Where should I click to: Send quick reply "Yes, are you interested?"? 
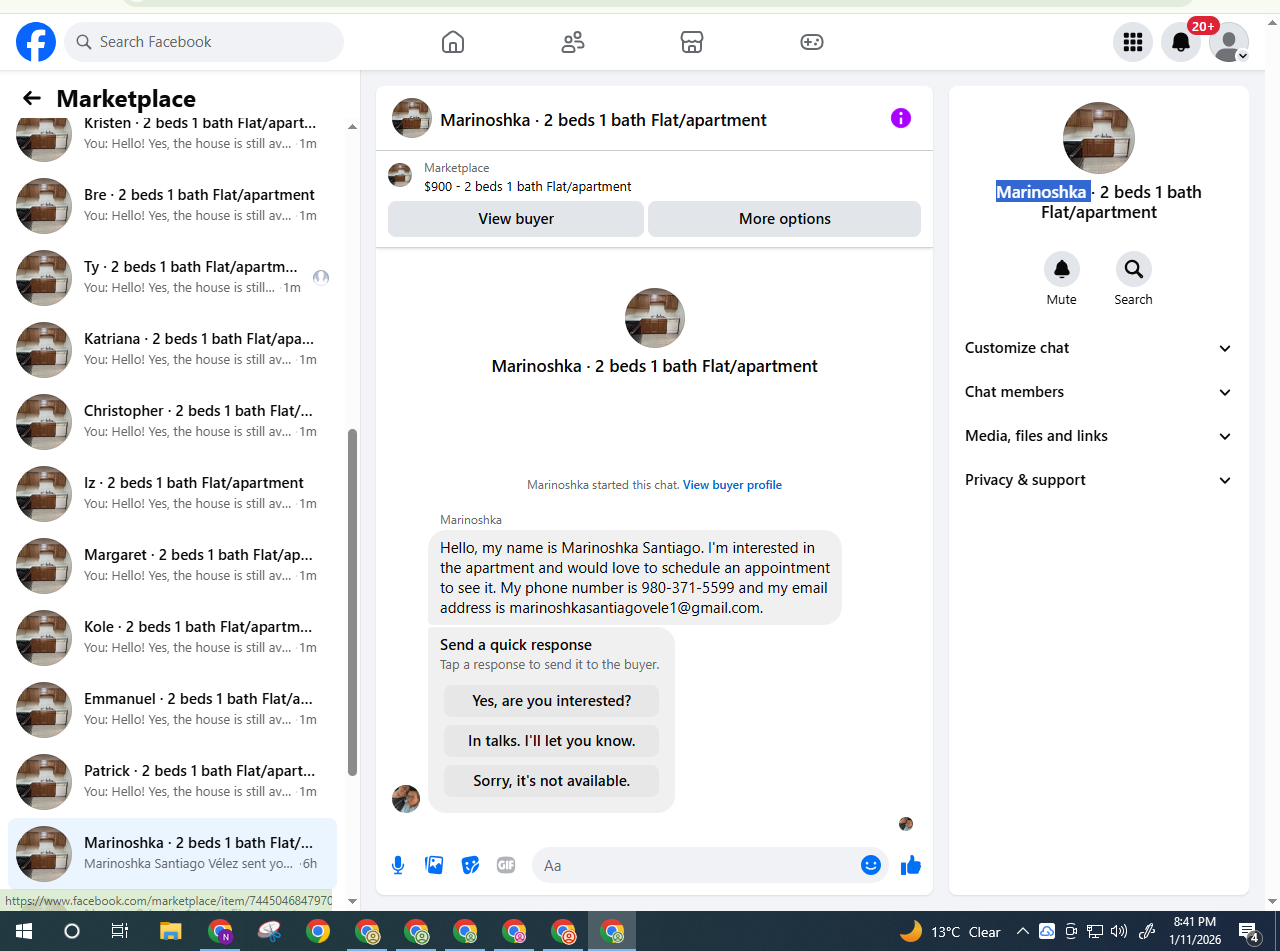[552, 701]
